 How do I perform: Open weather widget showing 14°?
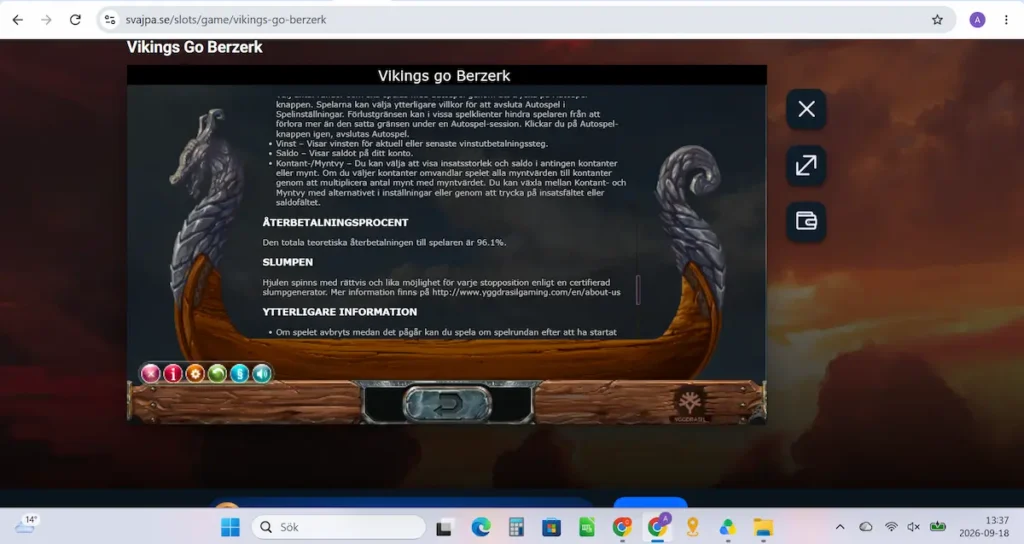[x=26, y=524]
